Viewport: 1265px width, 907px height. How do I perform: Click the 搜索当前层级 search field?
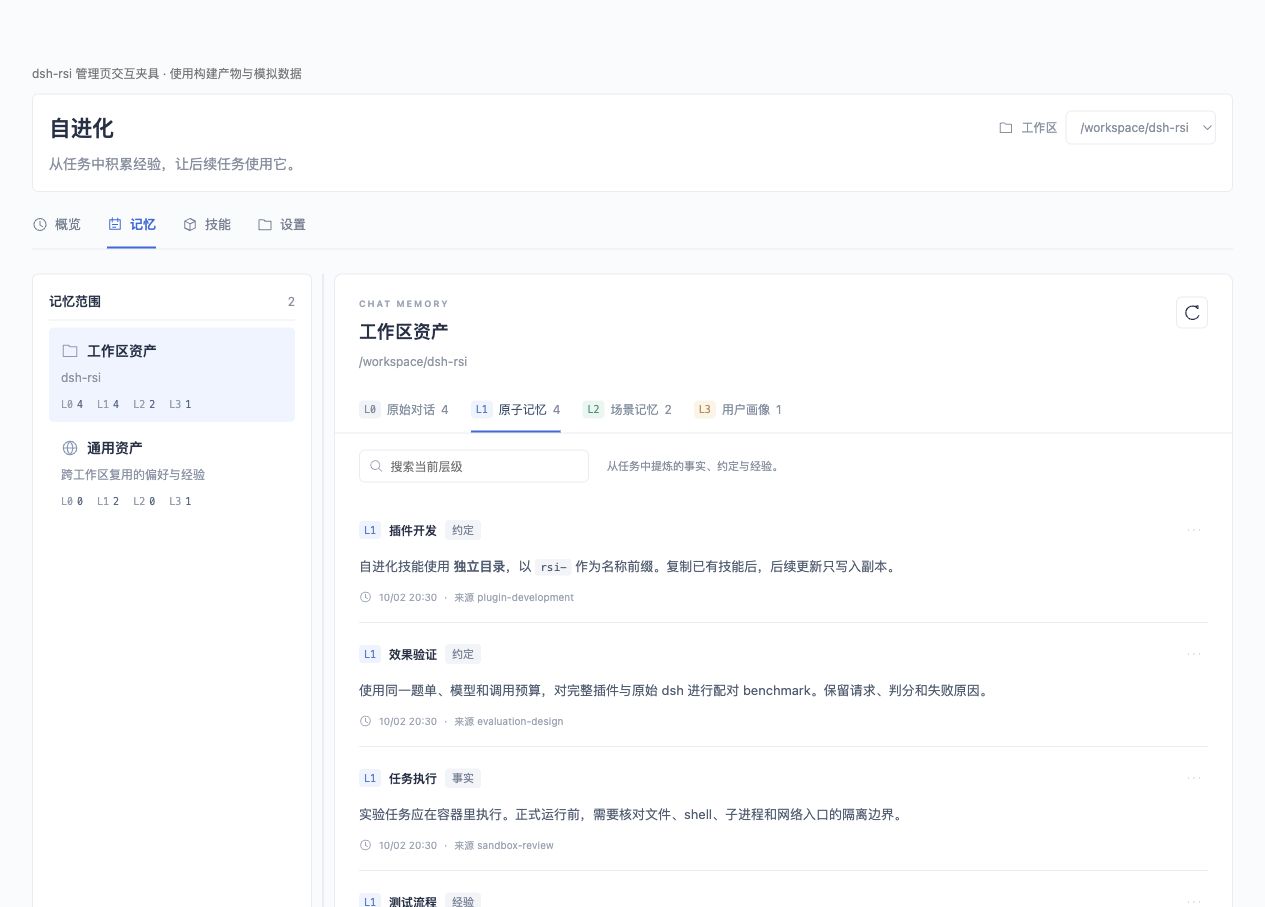tap(474, 466)
